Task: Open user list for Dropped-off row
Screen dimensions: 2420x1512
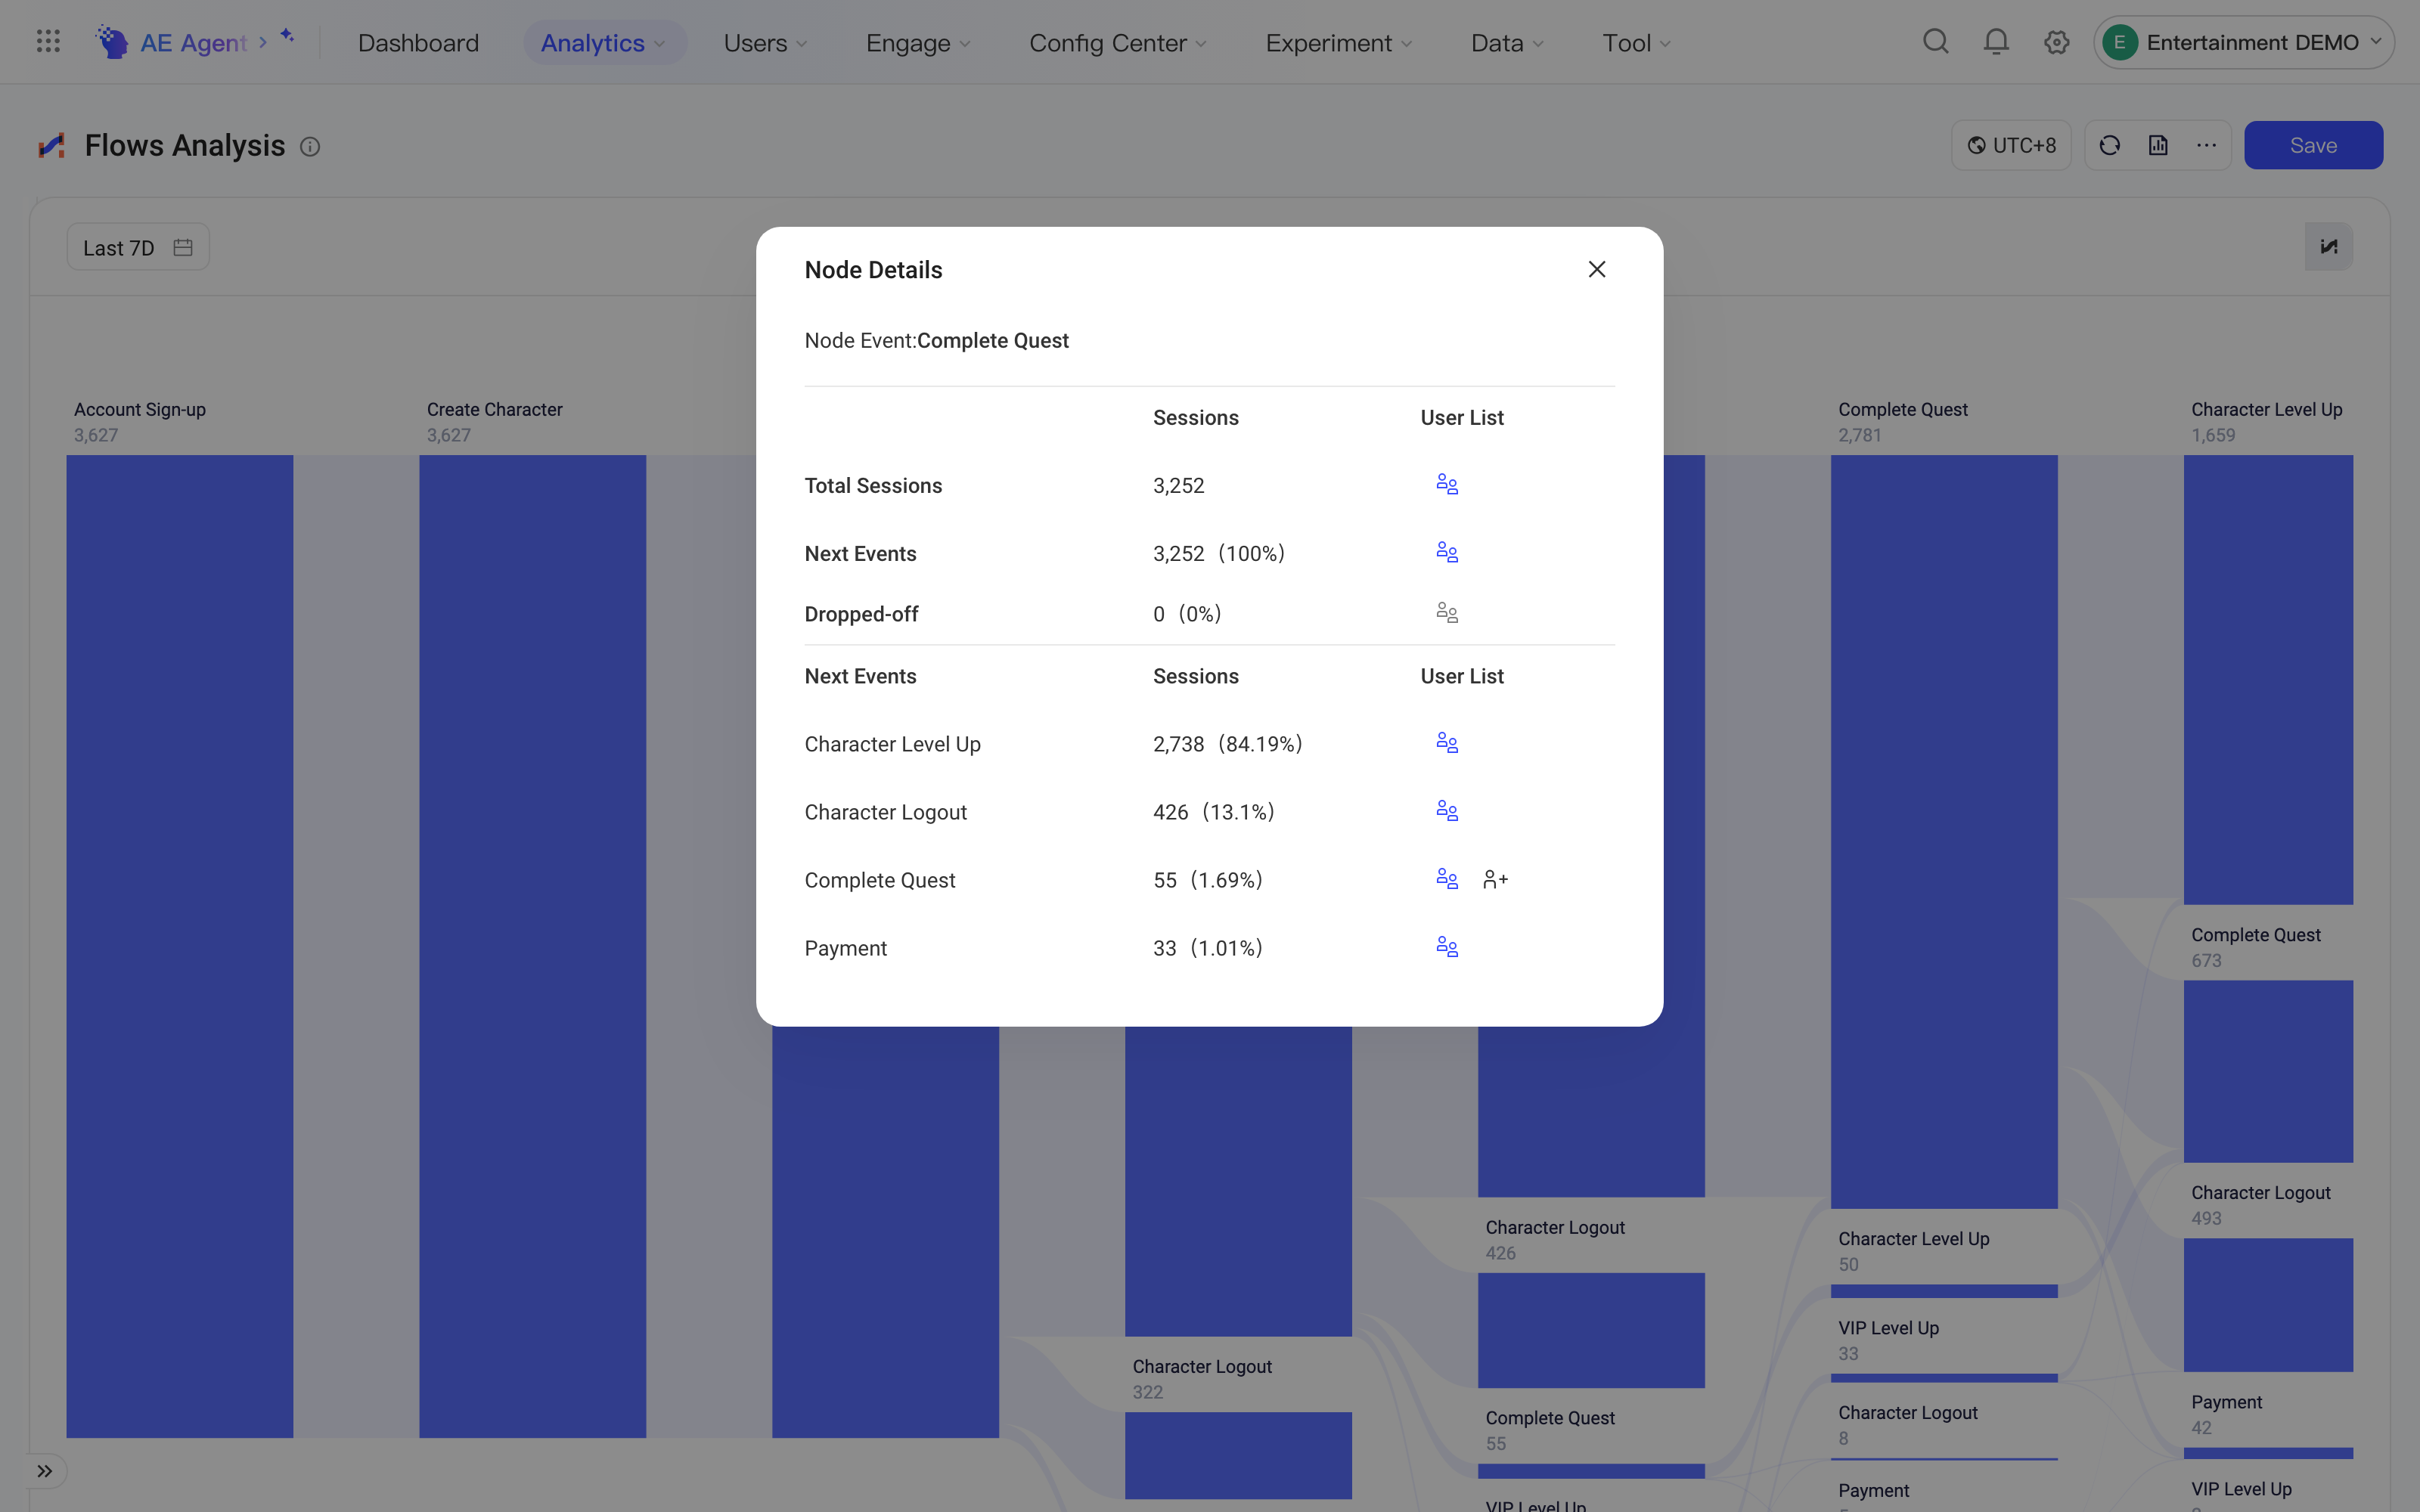Action: point(1446,613)
